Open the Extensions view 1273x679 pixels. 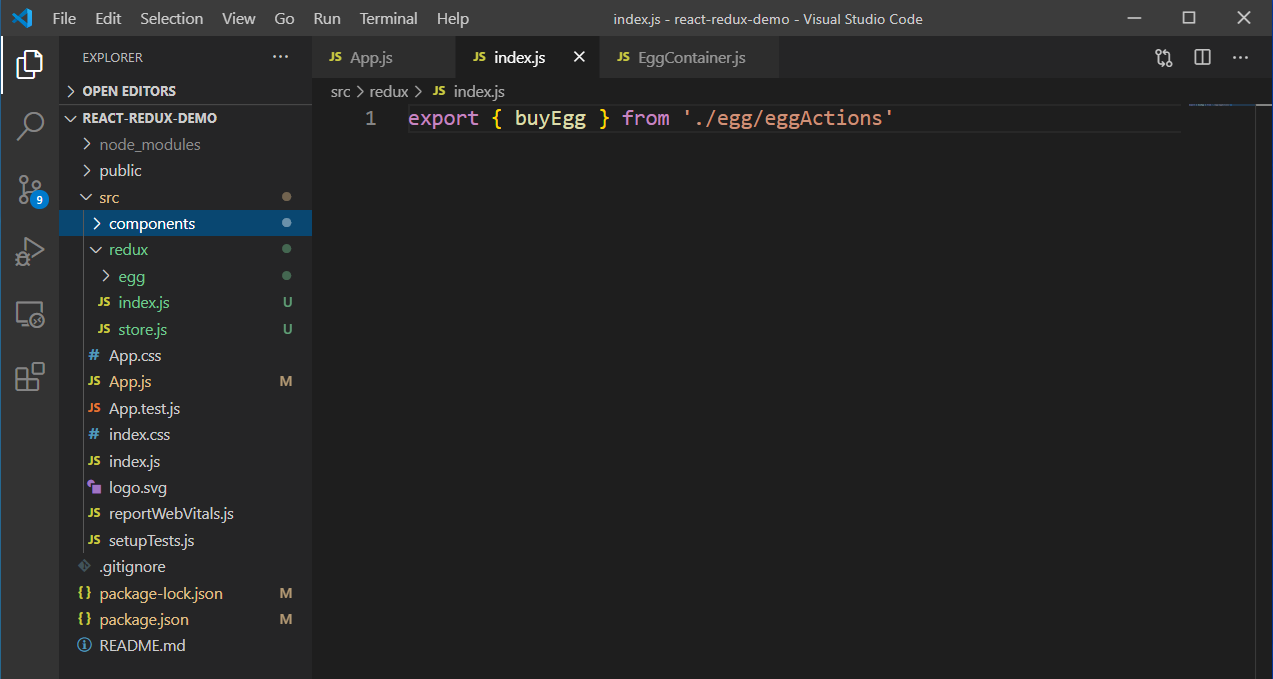pos(30,376)
